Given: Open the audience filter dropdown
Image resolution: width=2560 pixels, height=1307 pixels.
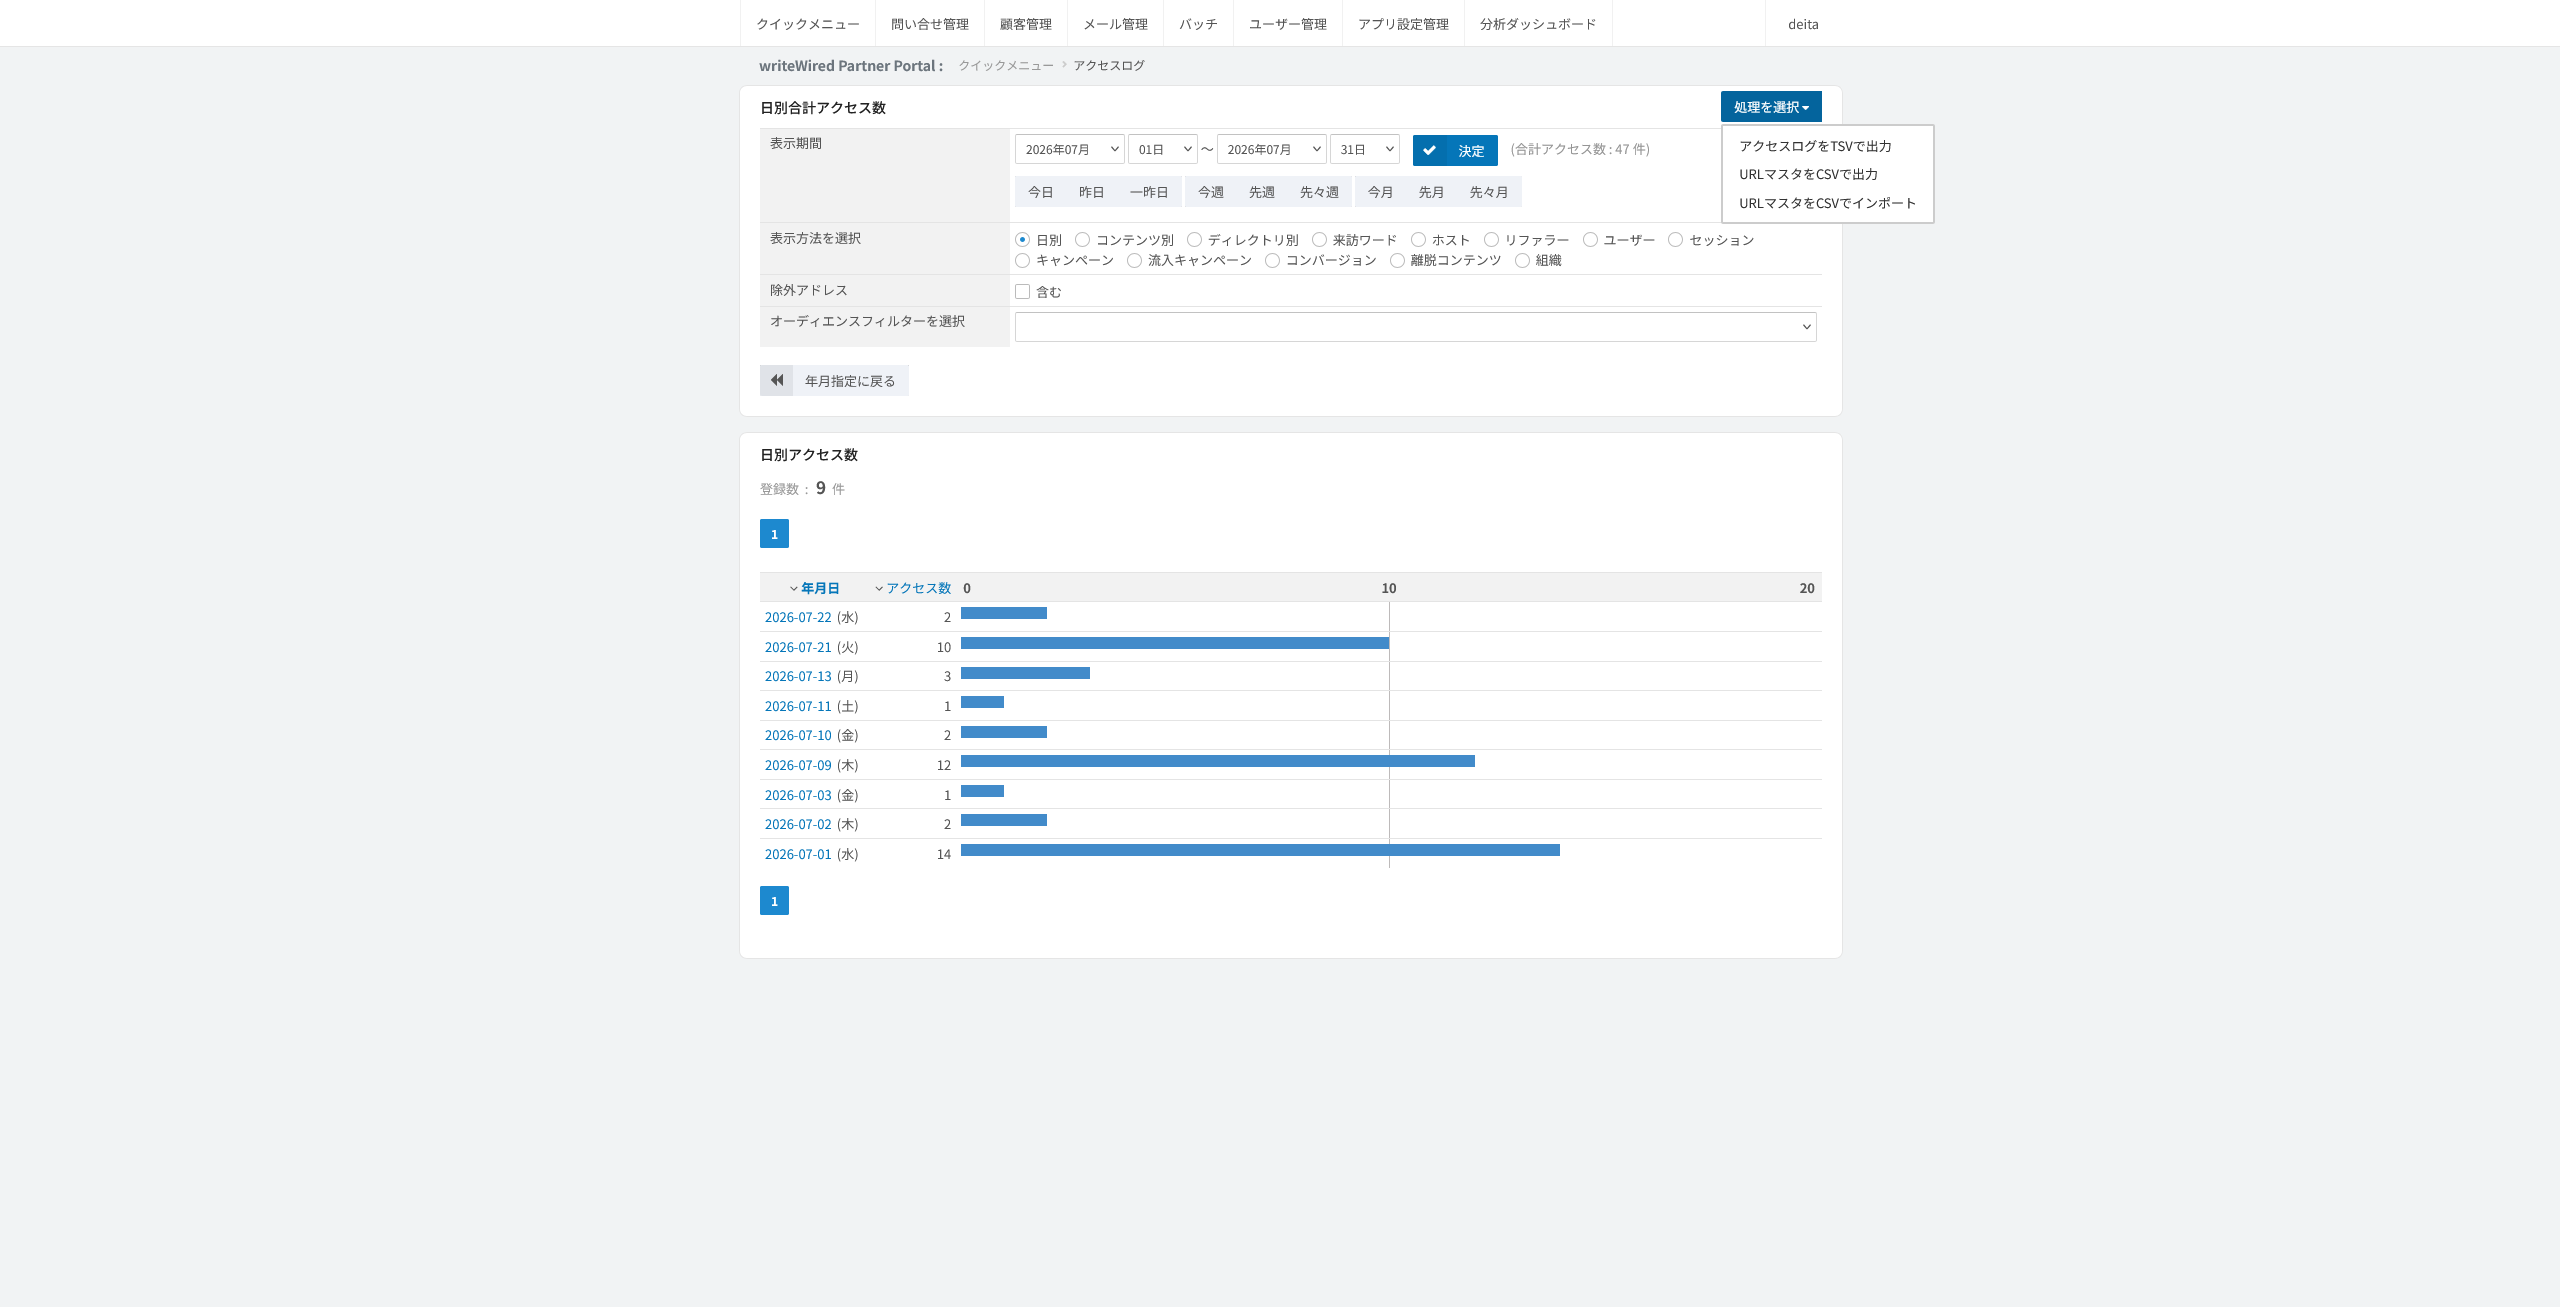Looking at the screenshot, I should 1416,327.
